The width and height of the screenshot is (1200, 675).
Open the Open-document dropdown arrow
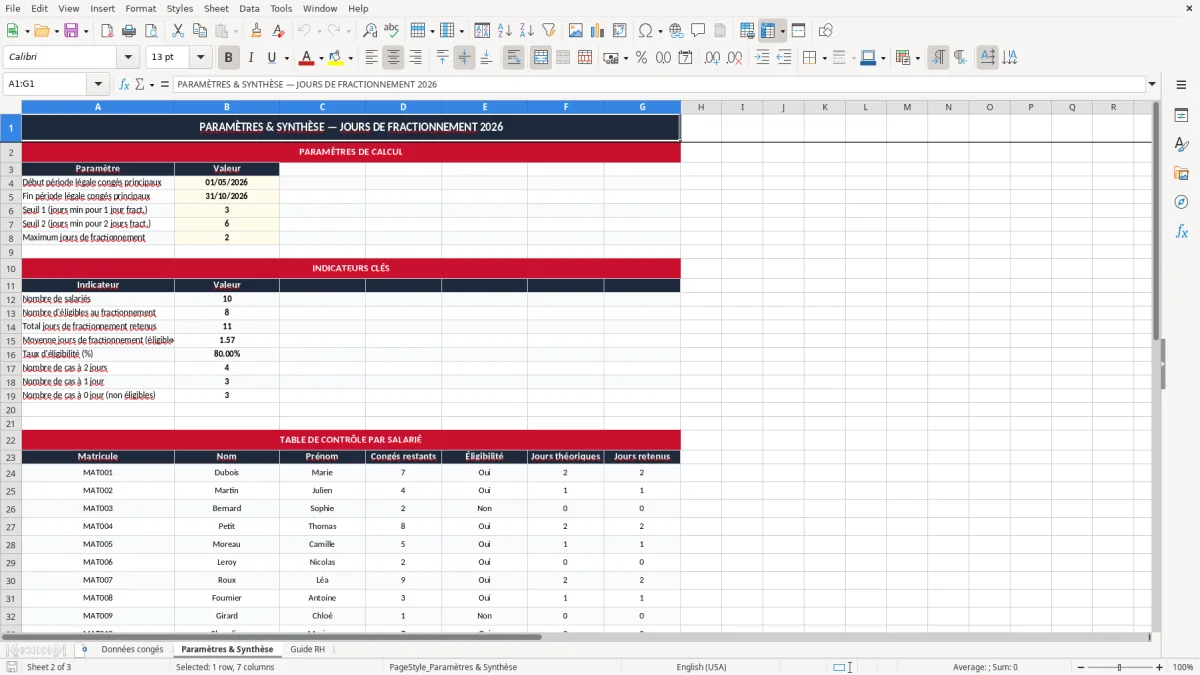pyautogui.click(x=55, y=31)
